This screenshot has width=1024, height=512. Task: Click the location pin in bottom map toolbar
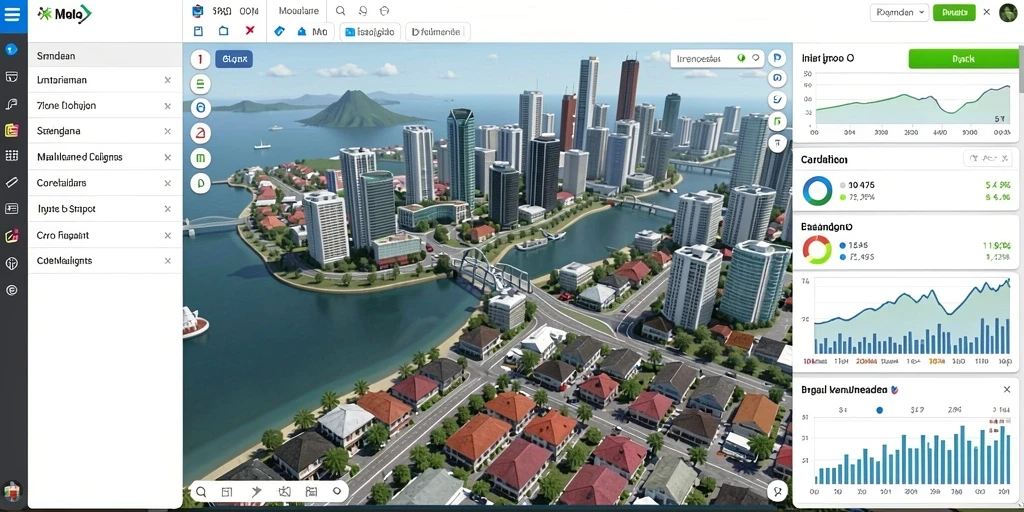337,492
